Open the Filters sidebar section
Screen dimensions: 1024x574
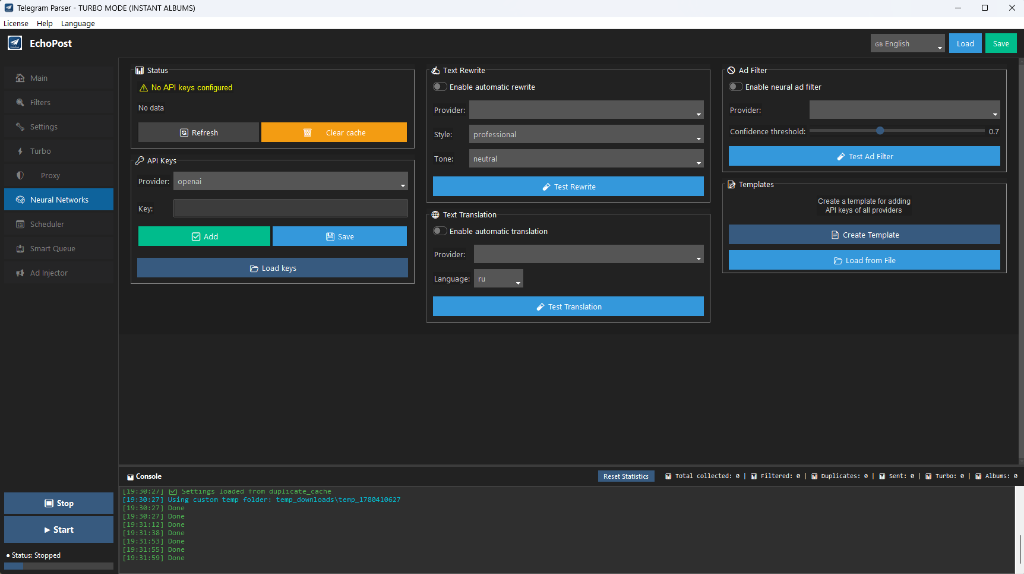(58, 103)
